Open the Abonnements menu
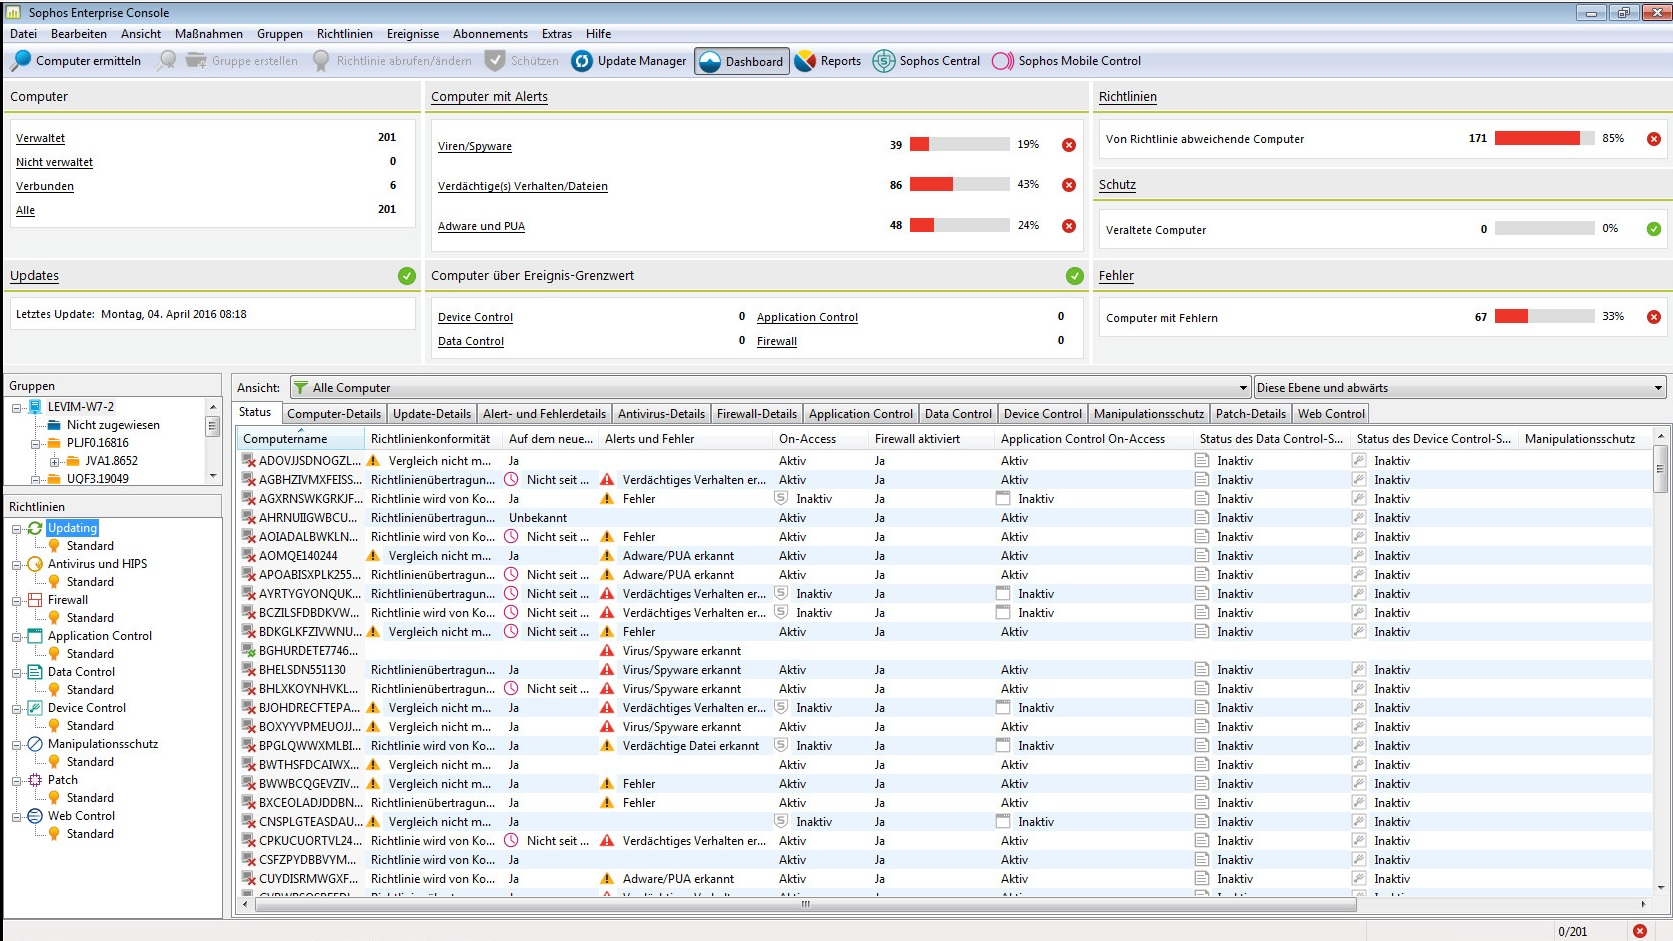The image size is (1673, 941). pos(490,34)
